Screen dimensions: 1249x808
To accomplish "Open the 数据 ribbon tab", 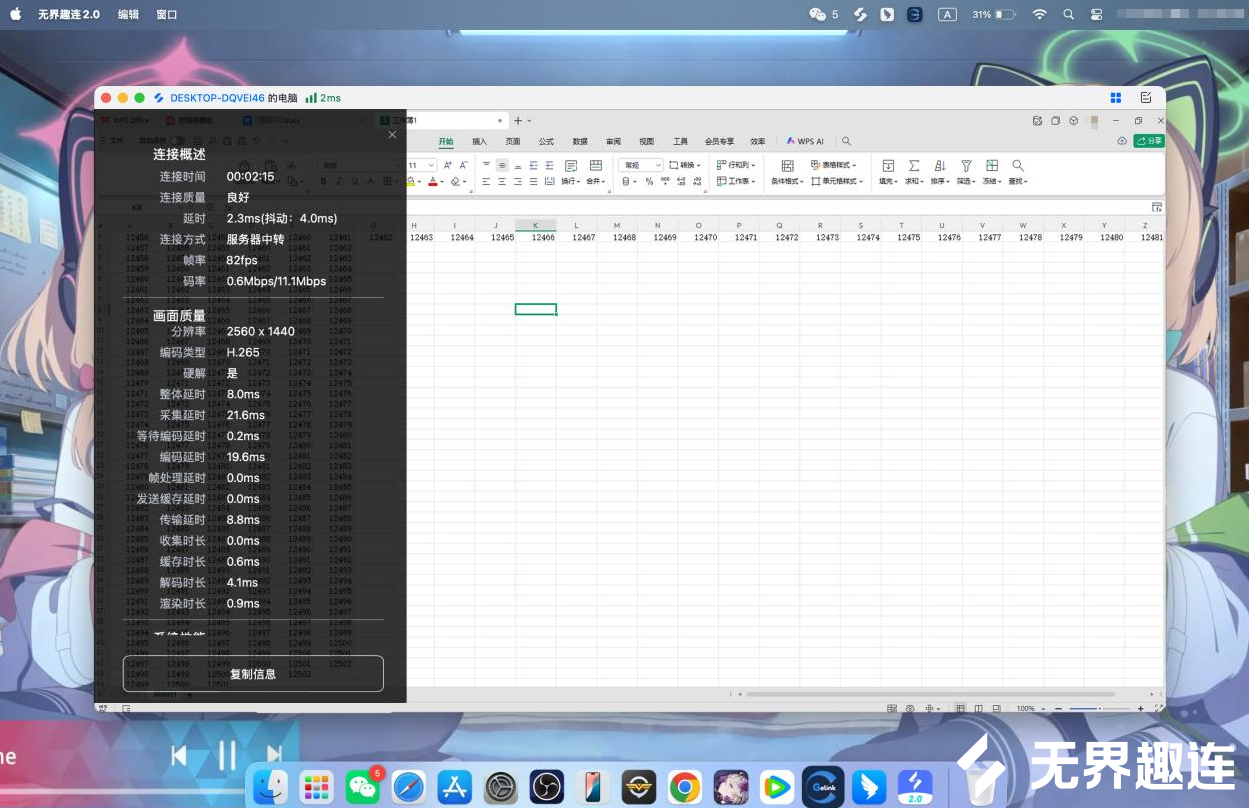I will coord(579,142).
